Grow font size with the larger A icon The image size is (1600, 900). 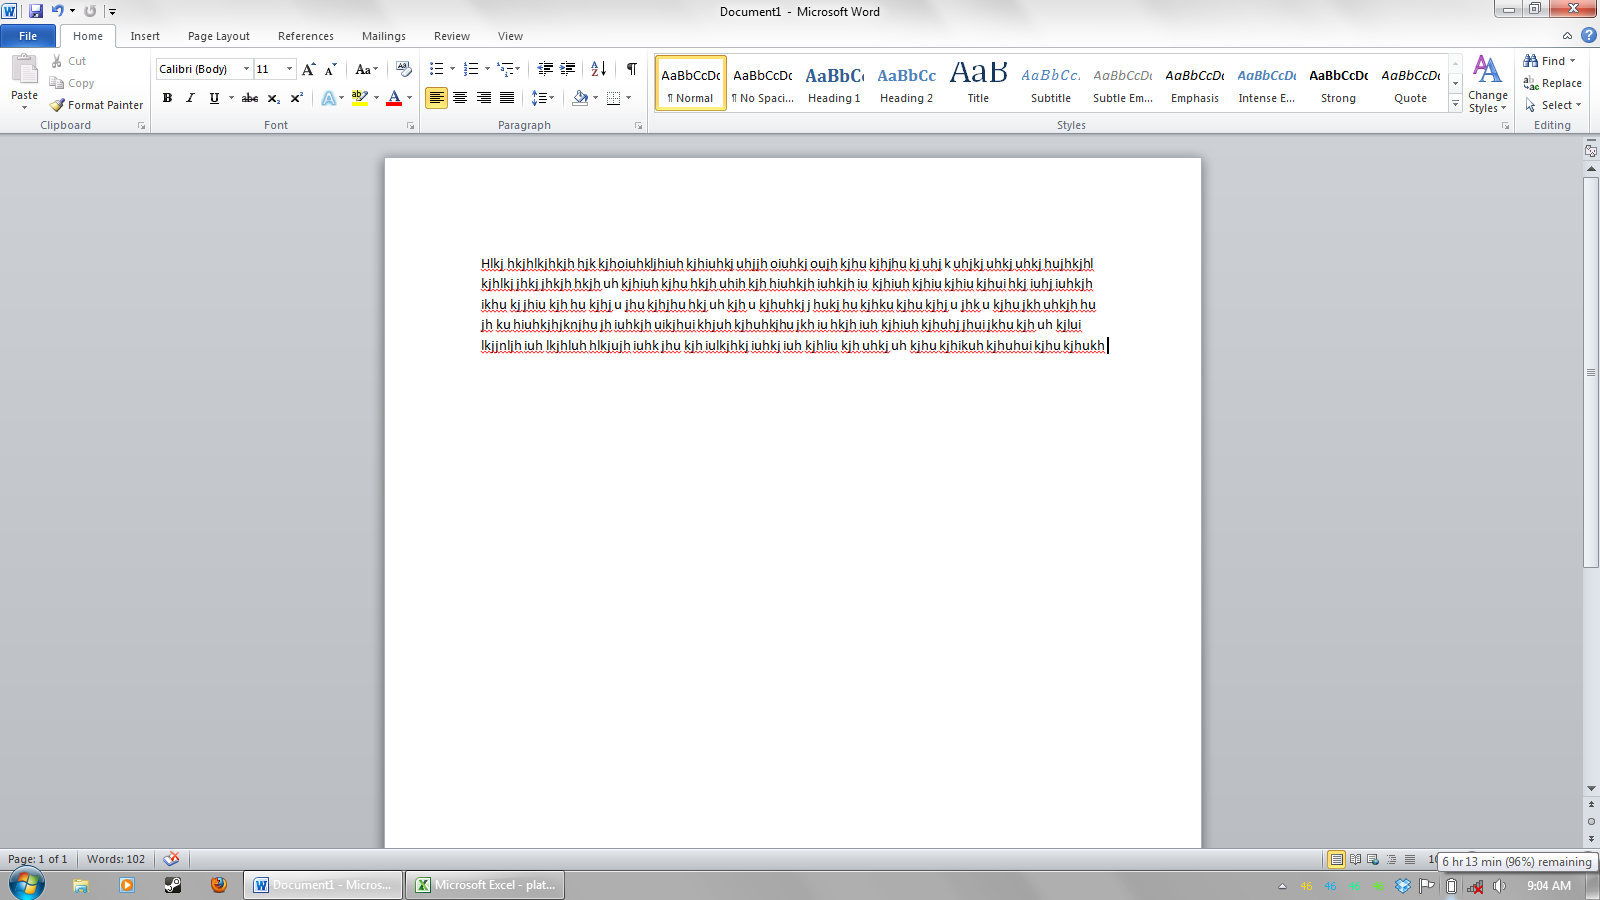click(309, 69)
